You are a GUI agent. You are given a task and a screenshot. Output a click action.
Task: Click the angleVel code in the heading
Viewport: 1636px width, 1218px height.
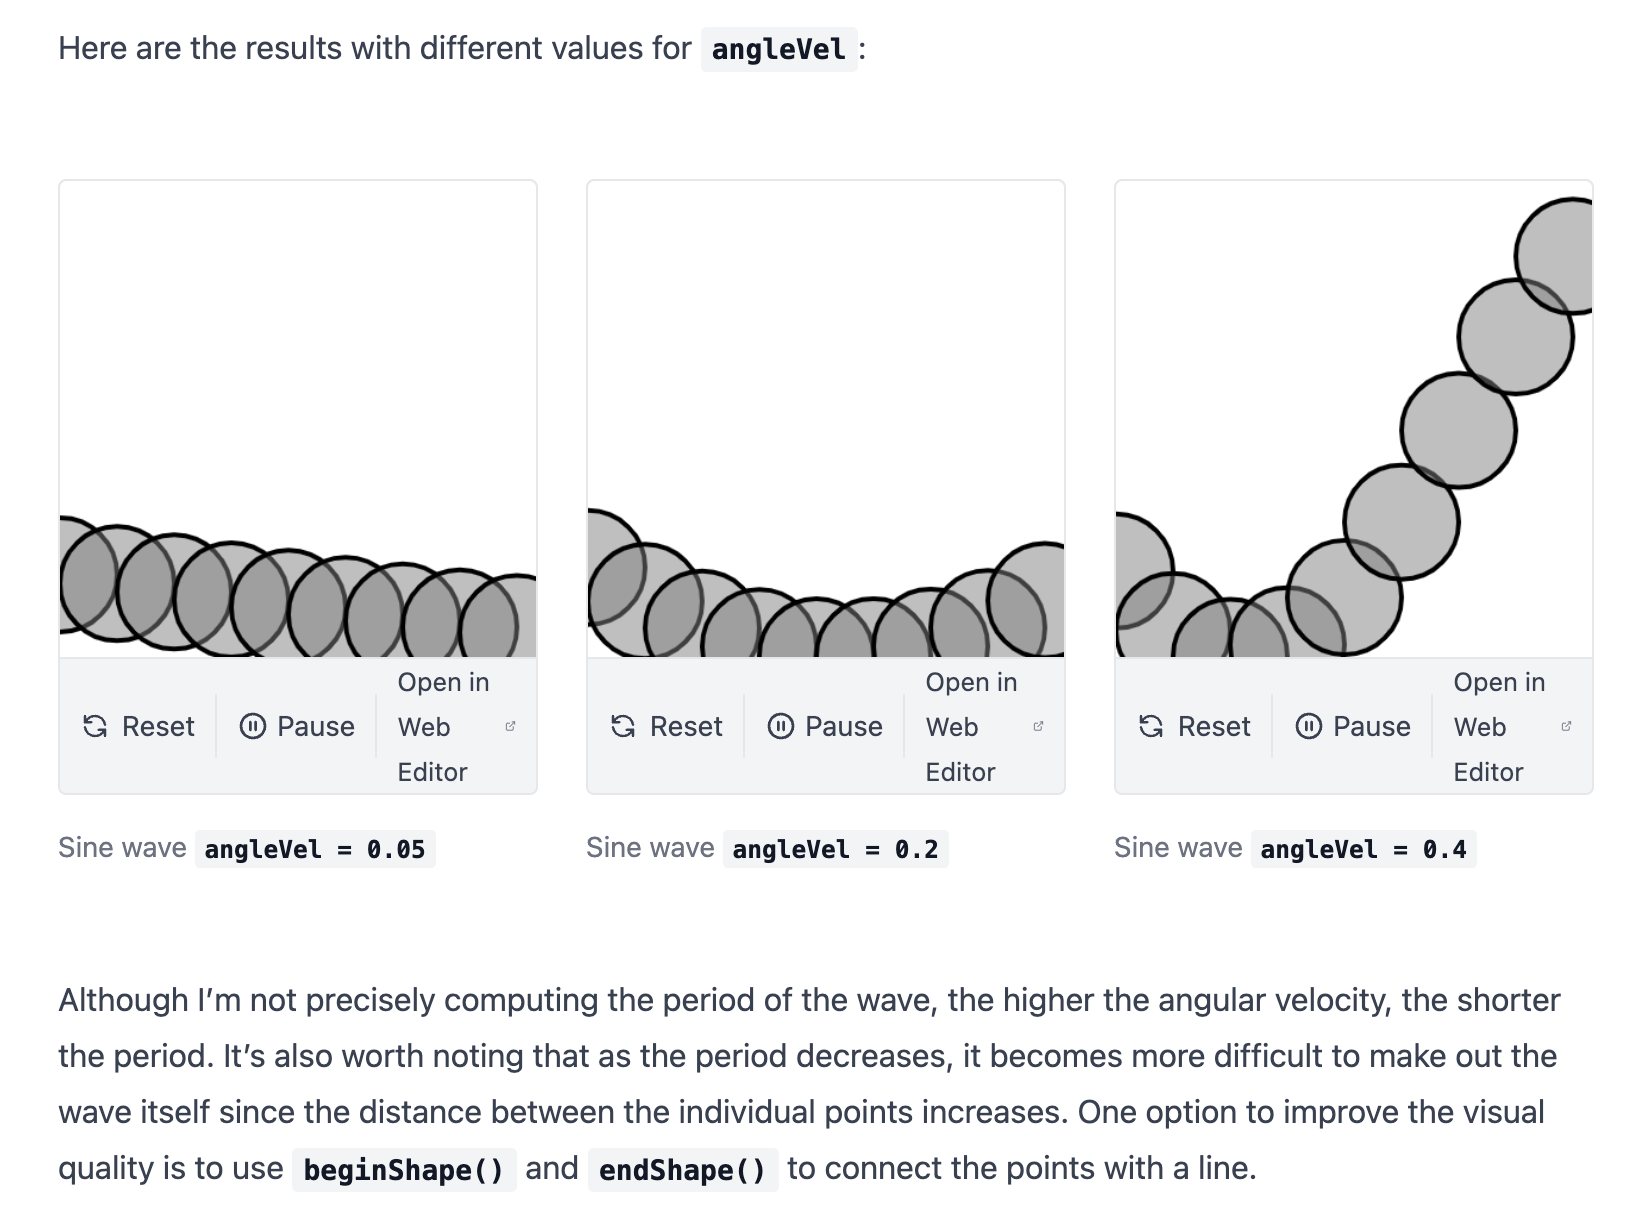[x=778, y=46]
